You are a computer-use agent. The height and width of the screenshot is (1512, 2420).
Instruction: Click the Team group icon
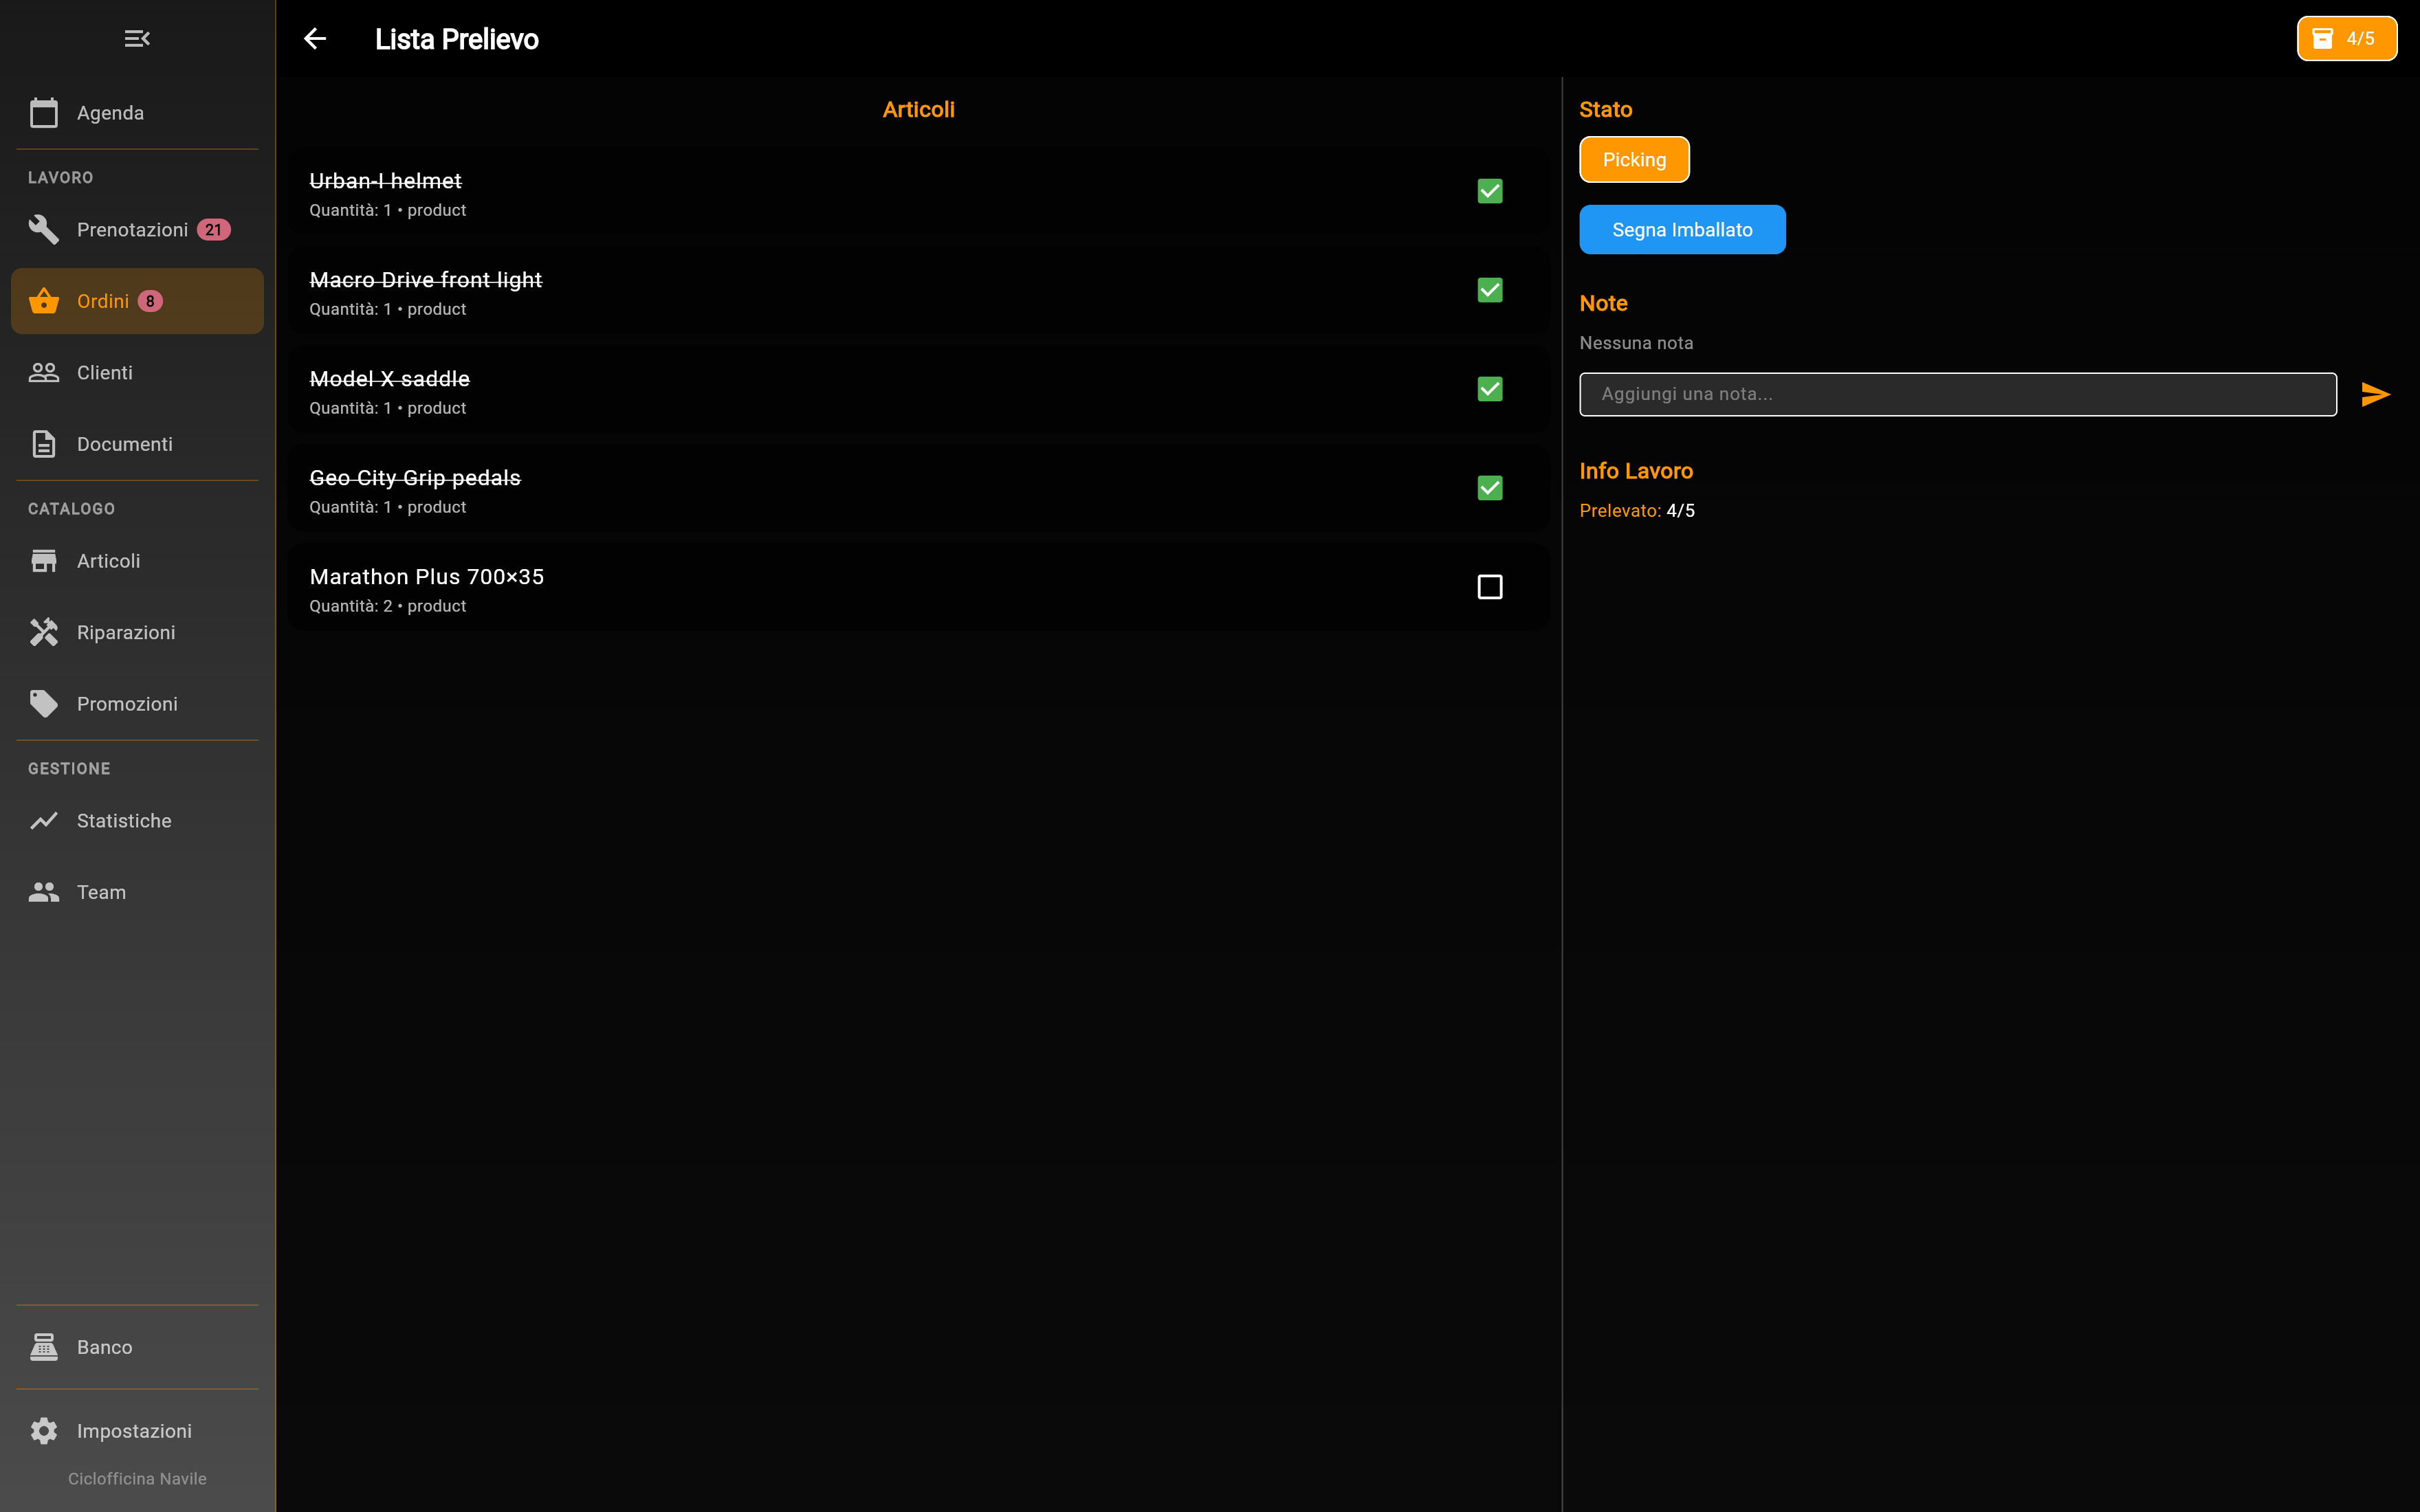(x=44, y=891)
